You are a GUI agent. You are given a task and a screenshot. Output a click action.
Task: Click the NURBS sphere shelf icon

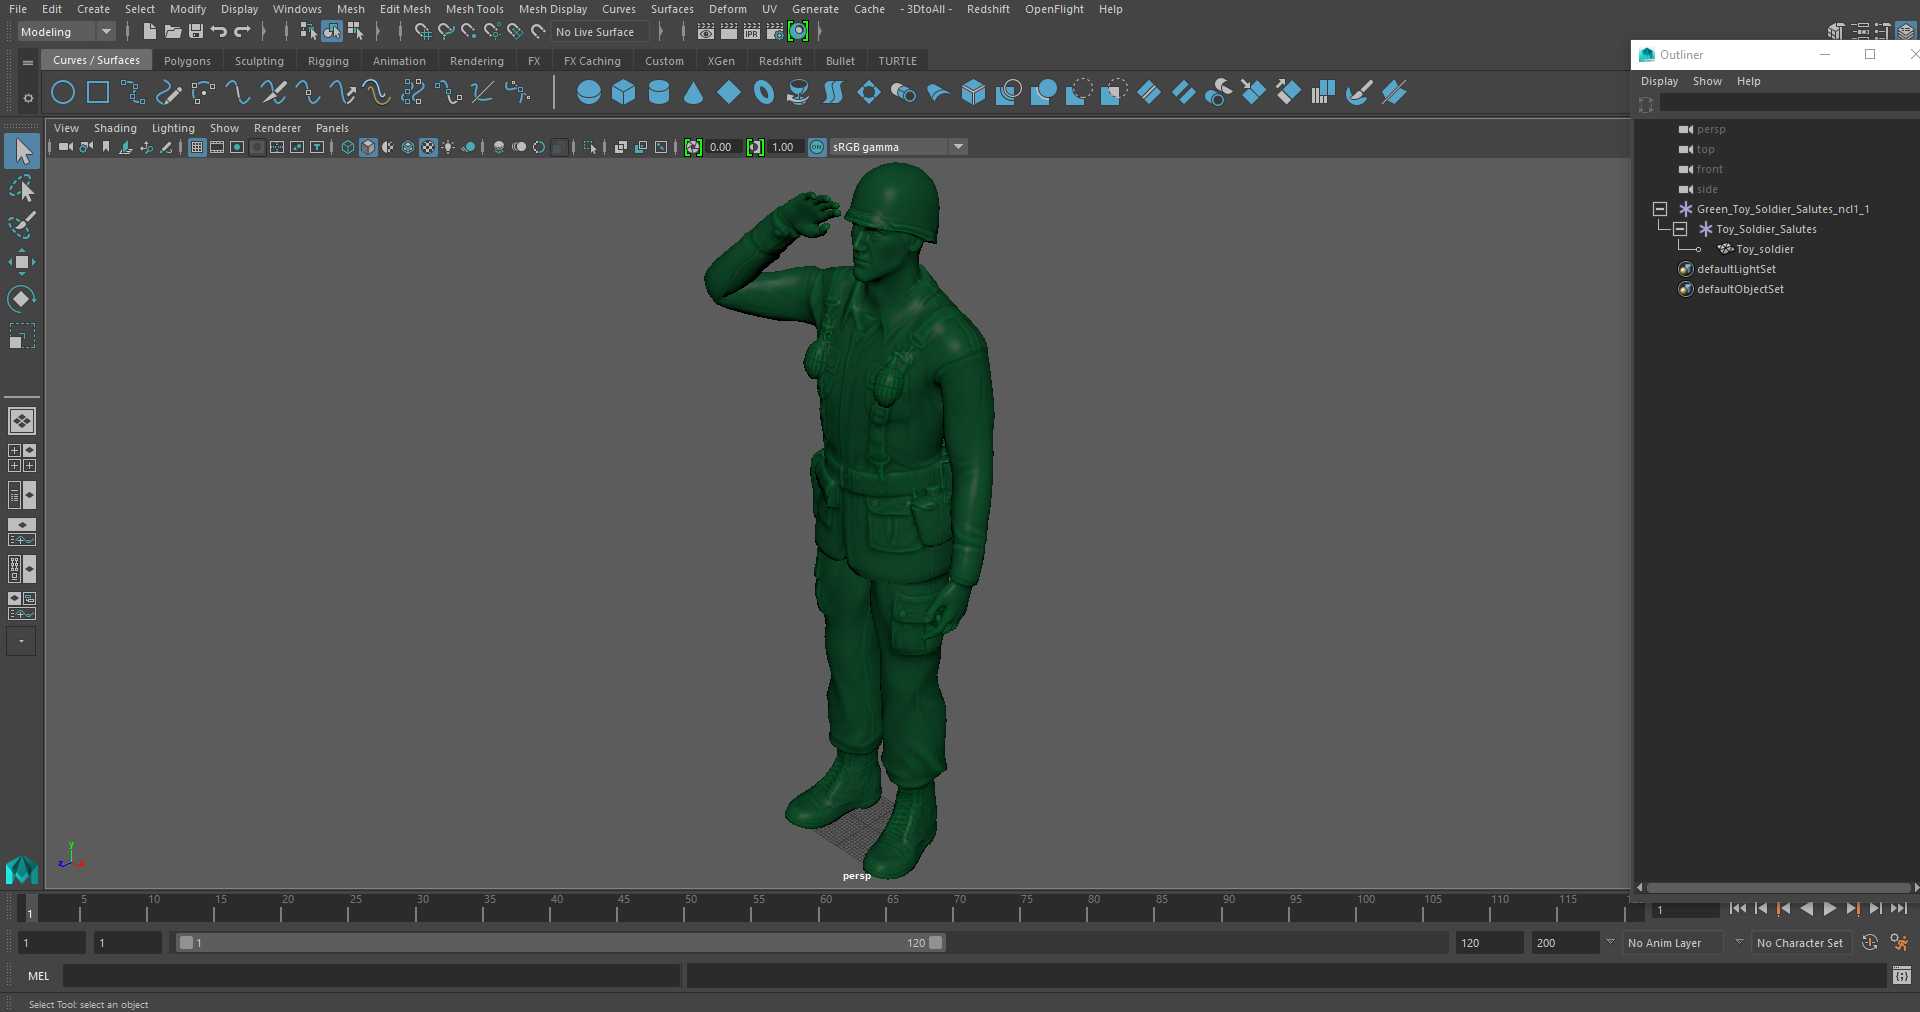pos(589,93)
